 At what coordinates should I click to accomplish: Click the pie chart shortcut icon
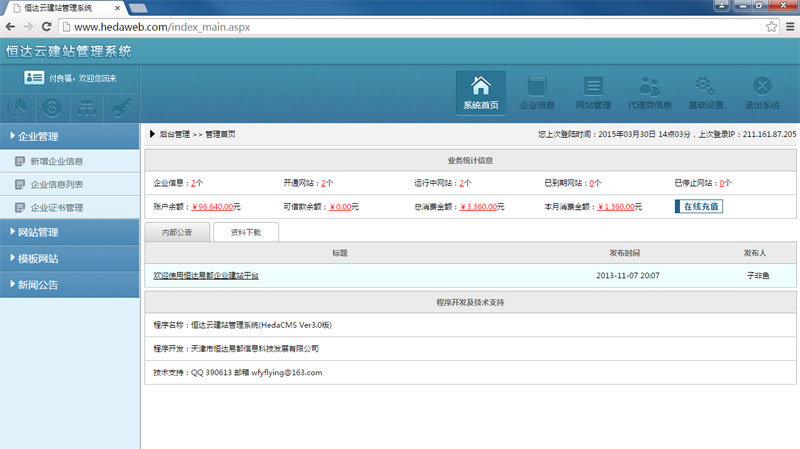point(17,108)
